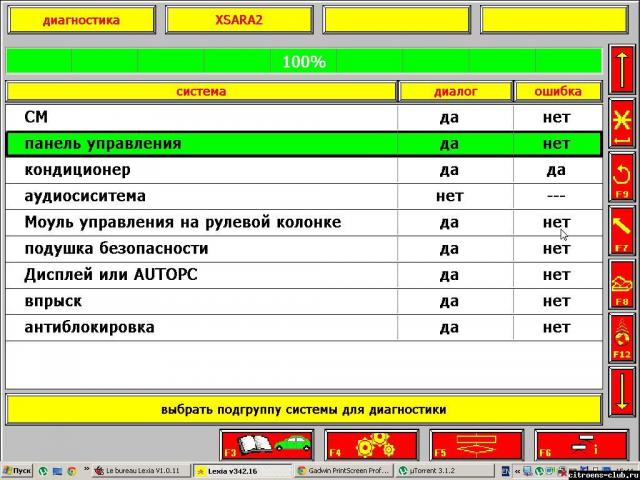The image size is (640, 480).
Task: Expand the quick launch chevron
Action: point(86,469)
